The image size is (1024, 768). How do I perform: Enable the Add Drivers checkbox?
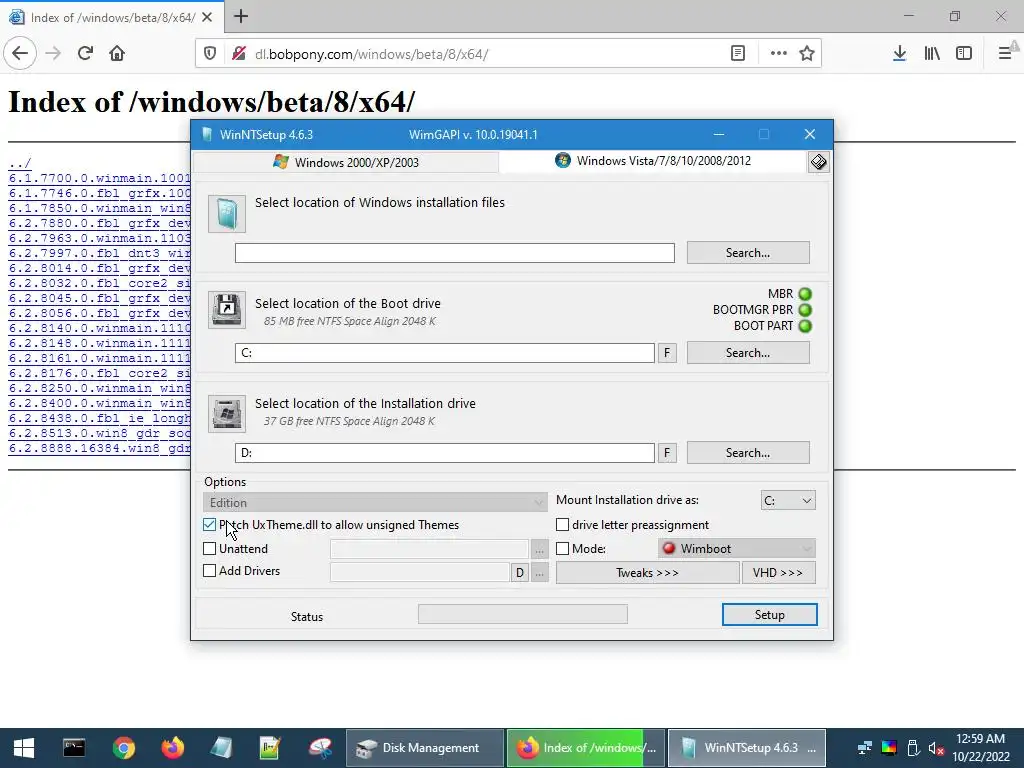tap(210, 571)
